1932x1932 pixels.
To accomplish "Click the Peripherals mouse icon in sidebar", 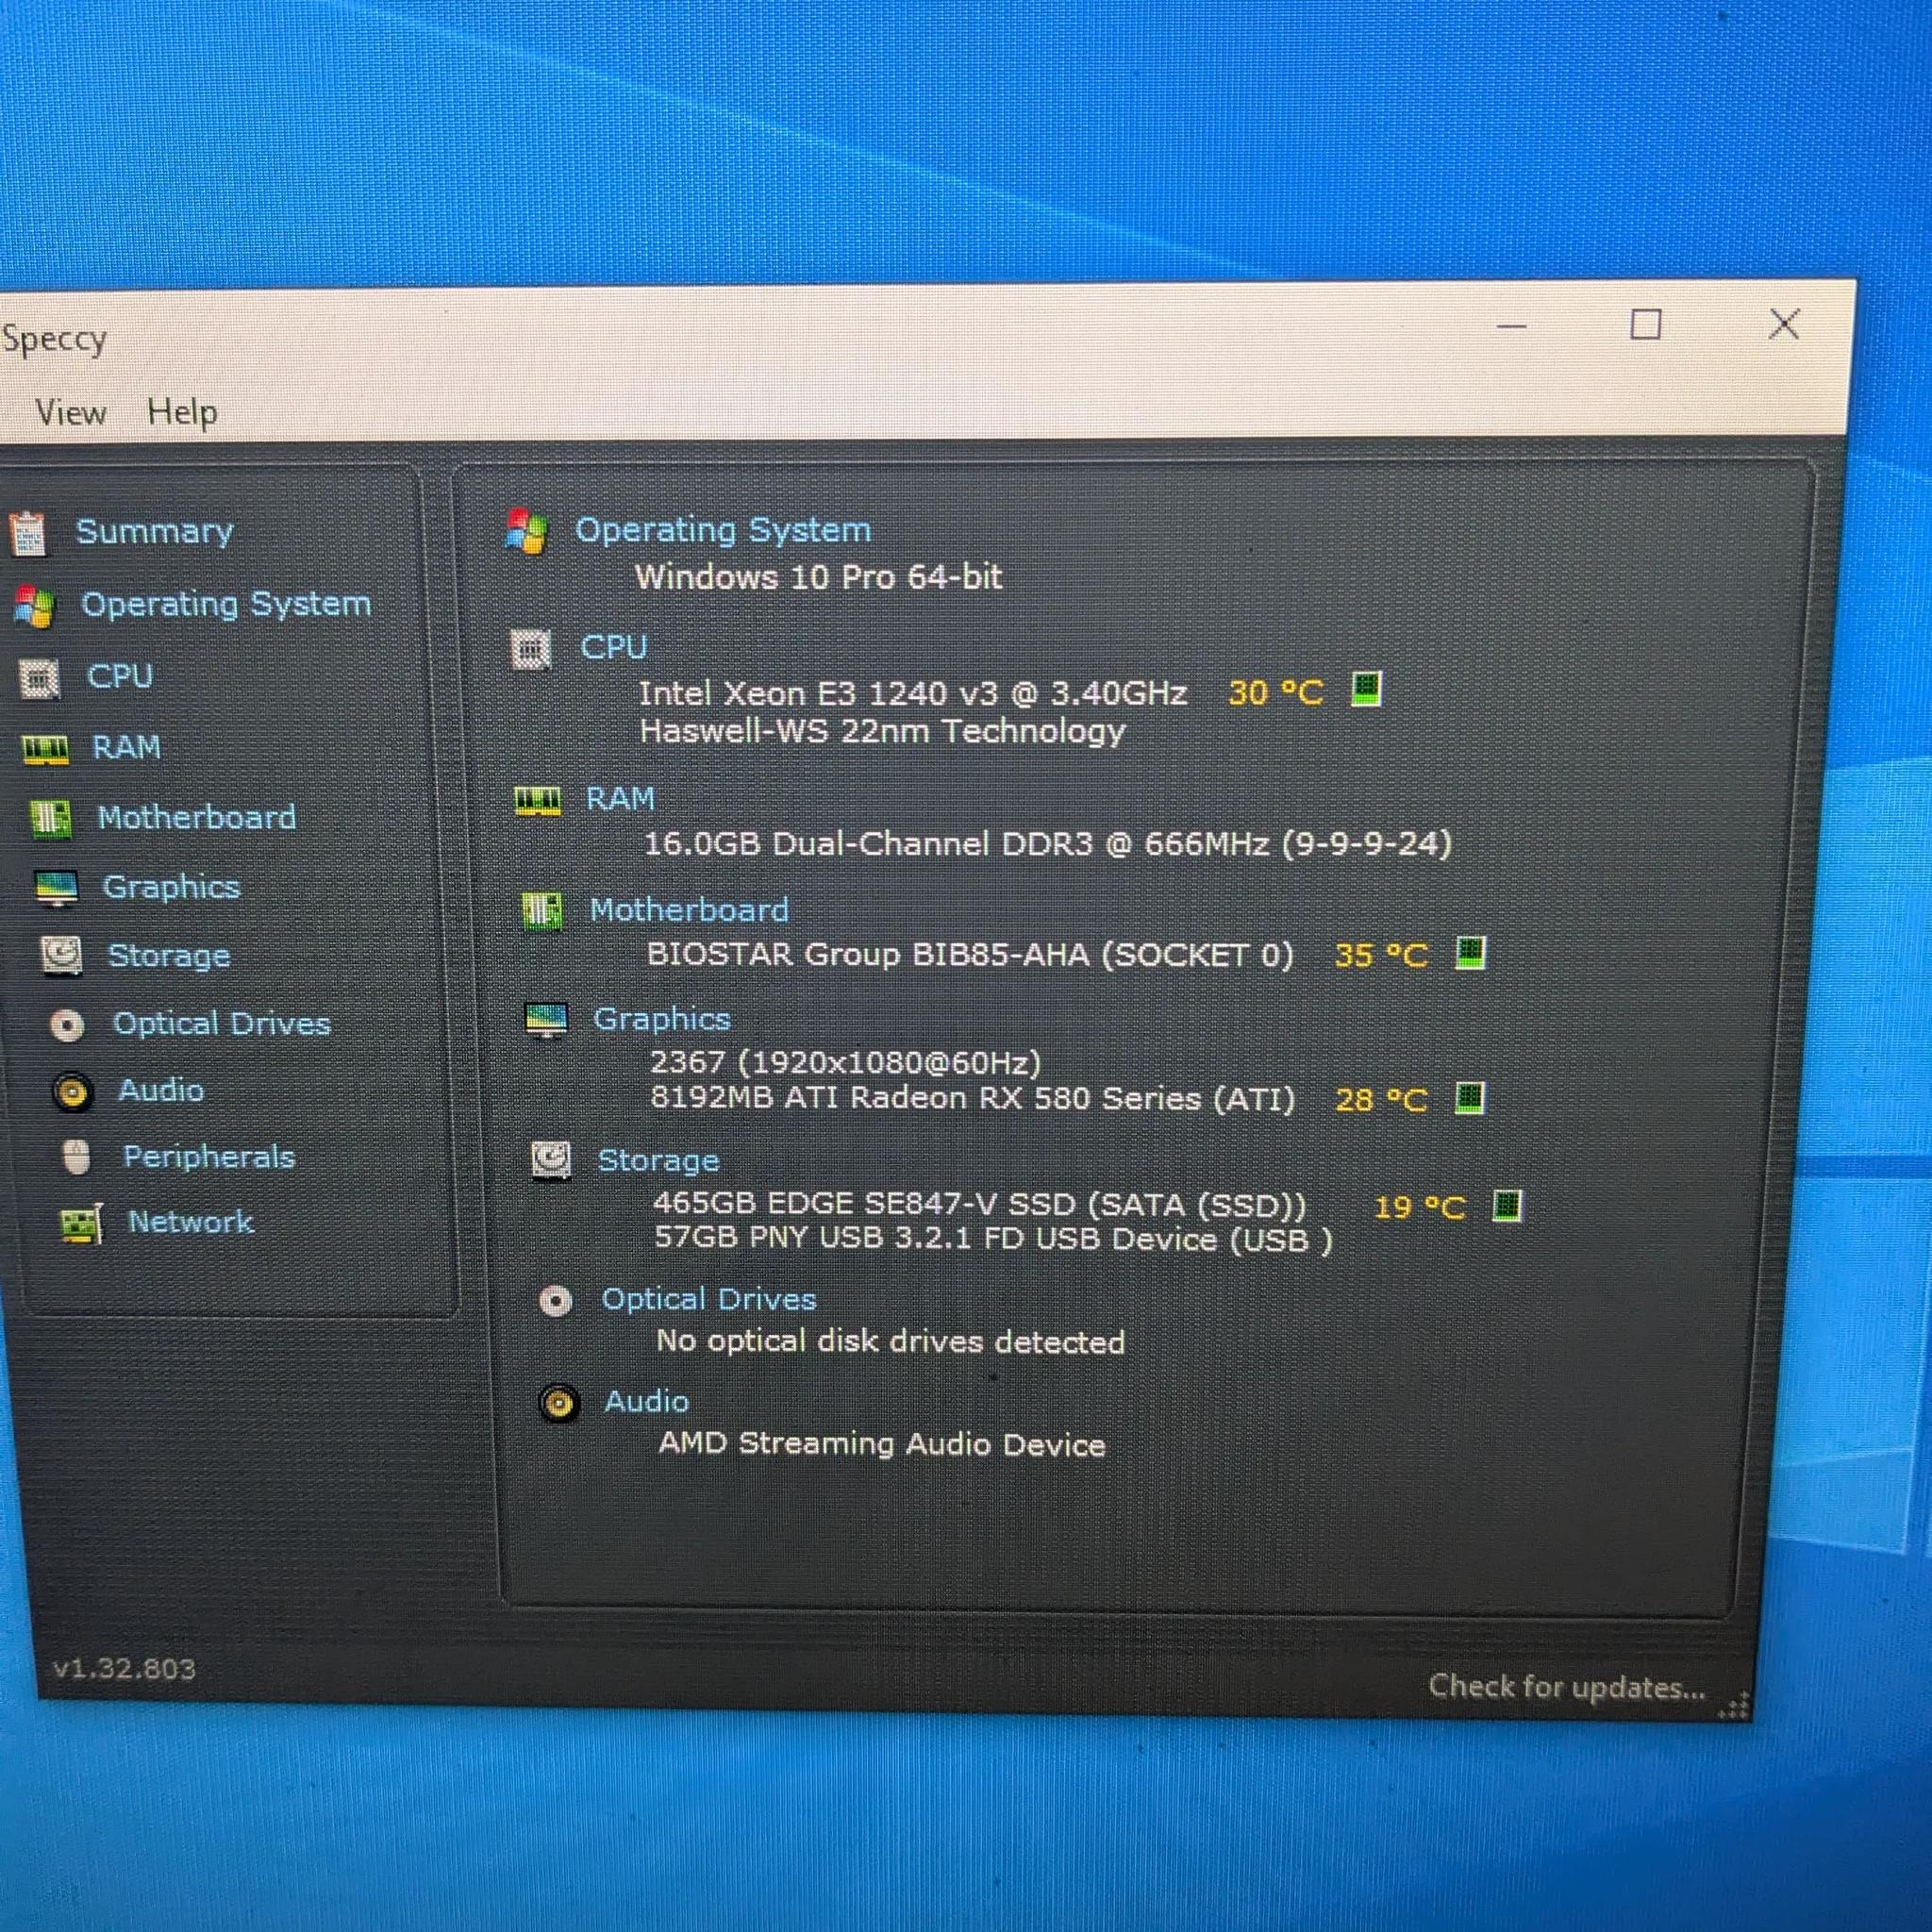I will point(76,1157).
